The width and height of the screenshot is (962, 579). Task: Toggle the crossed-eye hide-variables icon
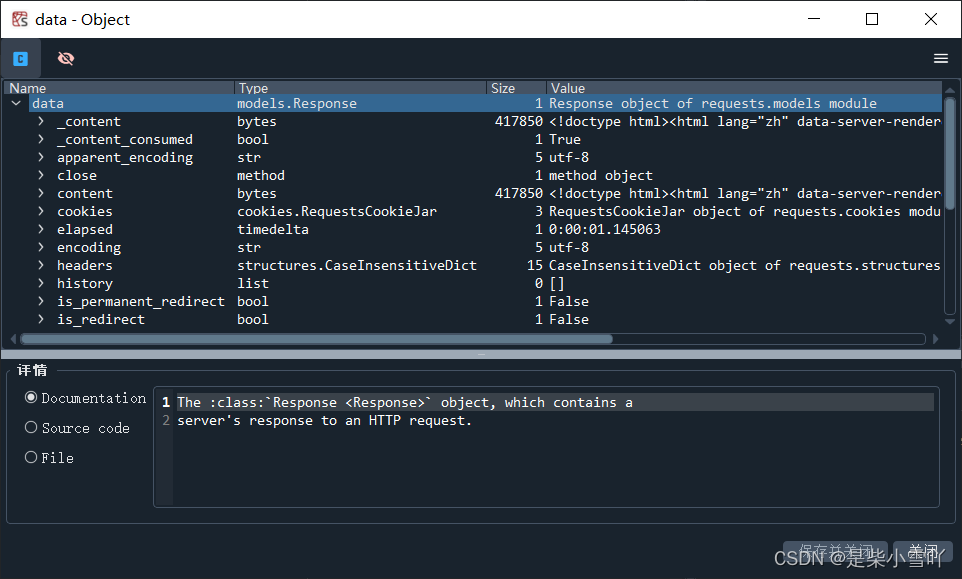pos(65,59)
